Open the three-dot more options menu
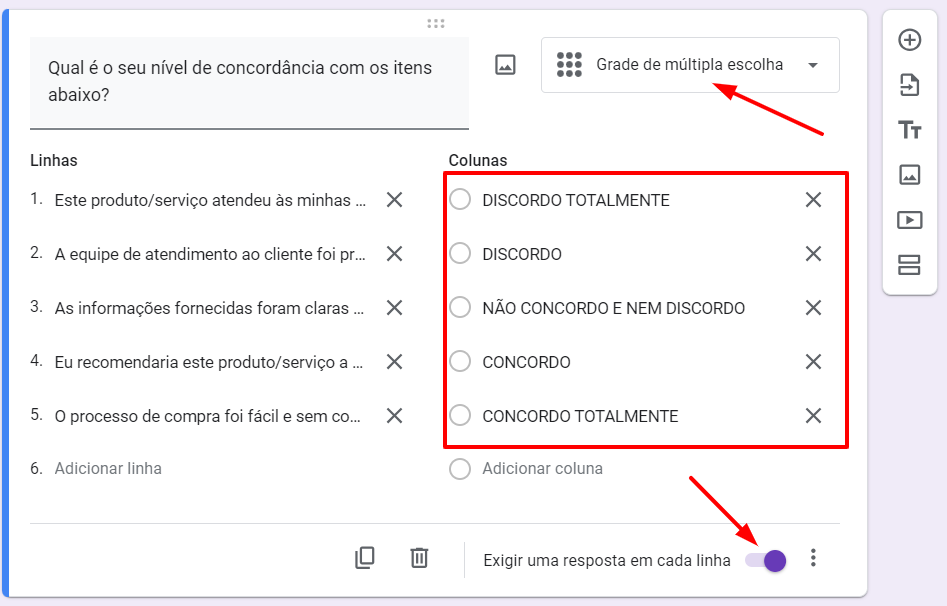Viewport: 947px width, 606px height. click(x=813, y=558)
